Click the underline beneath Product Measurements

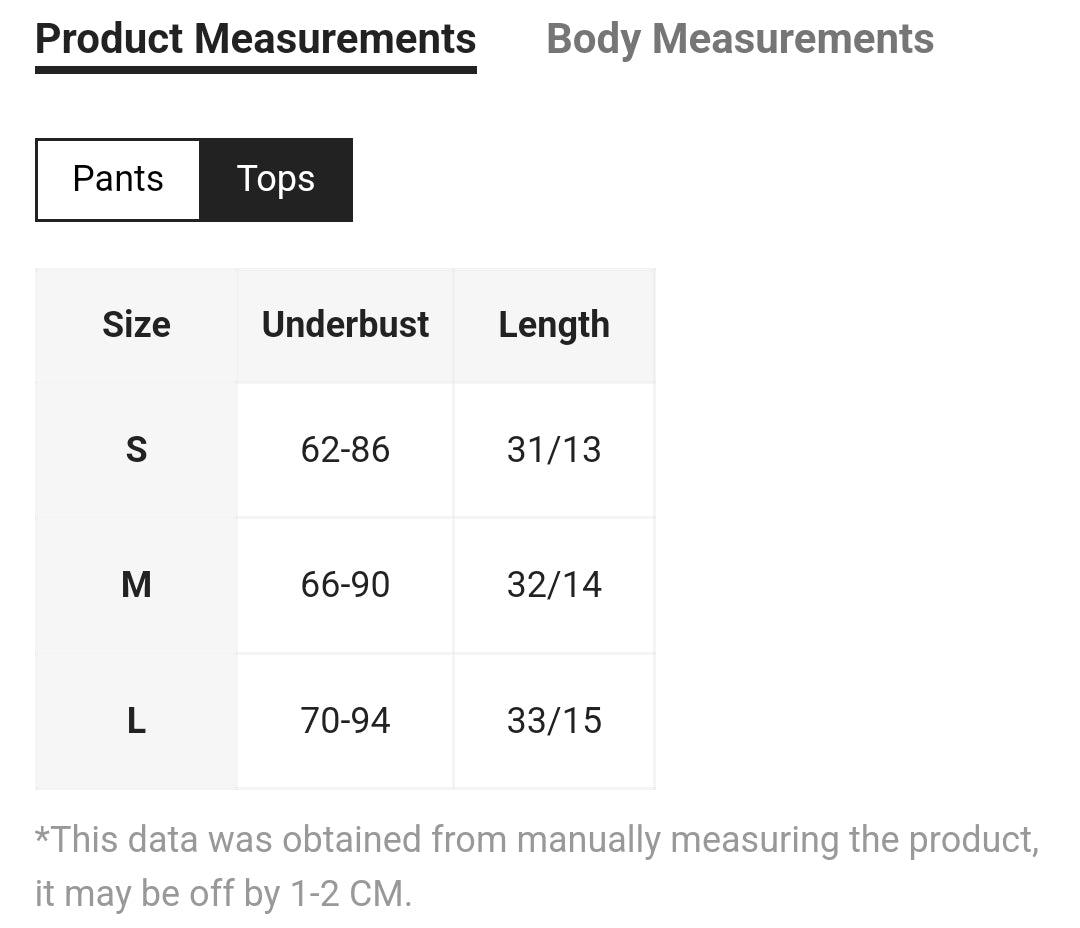255,70
